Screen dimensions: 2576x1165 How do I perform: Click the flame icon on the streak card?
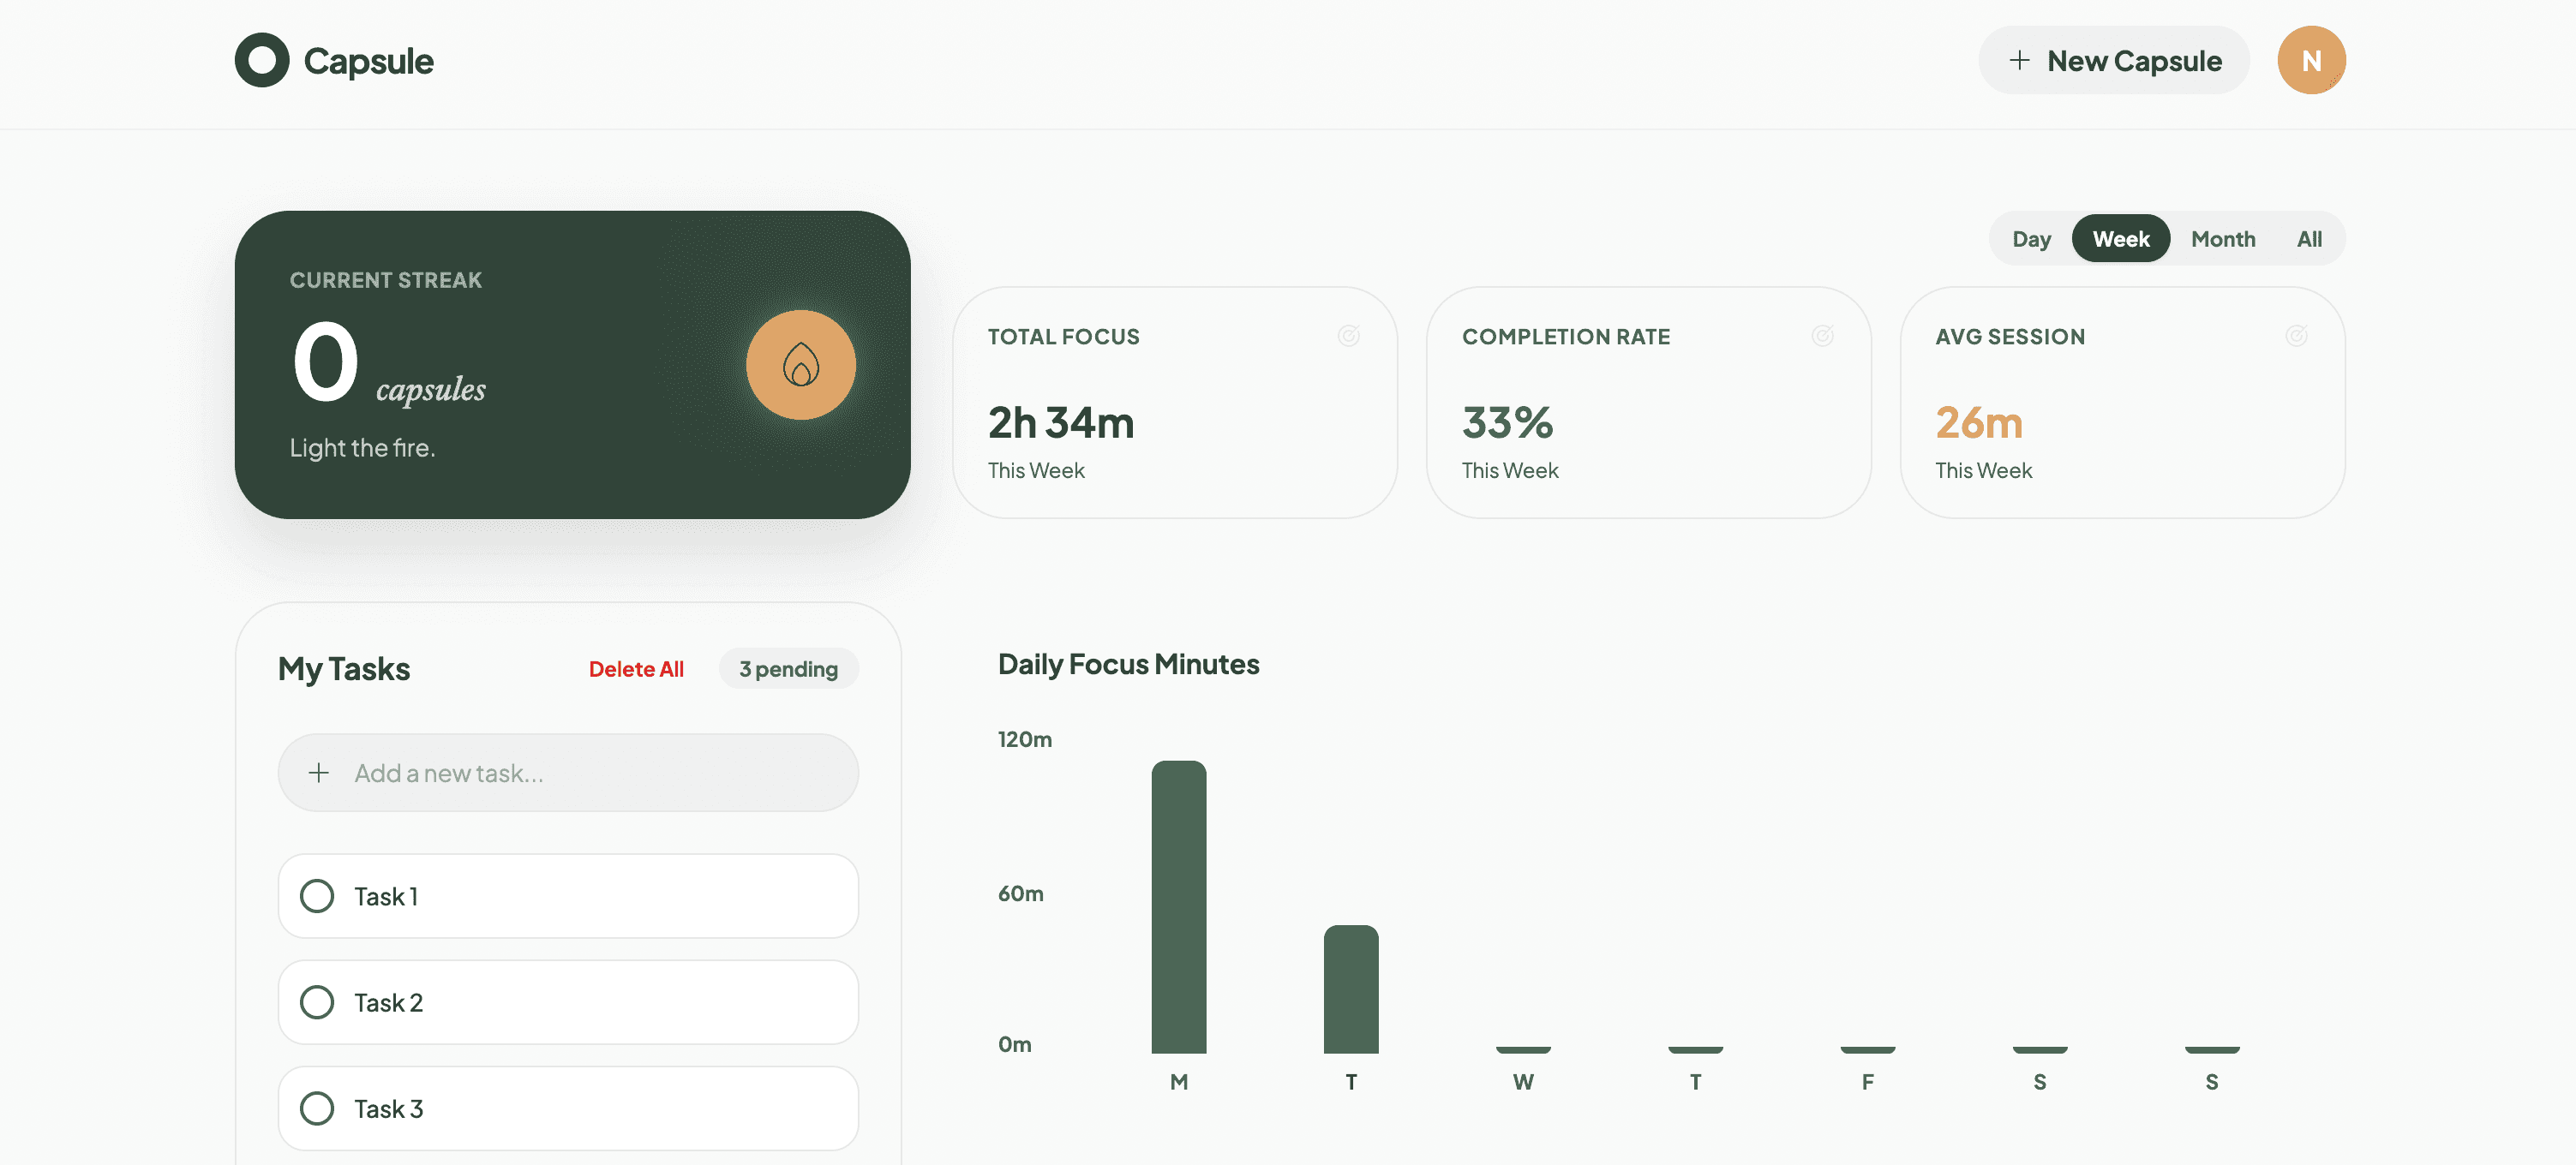[800, 364]
